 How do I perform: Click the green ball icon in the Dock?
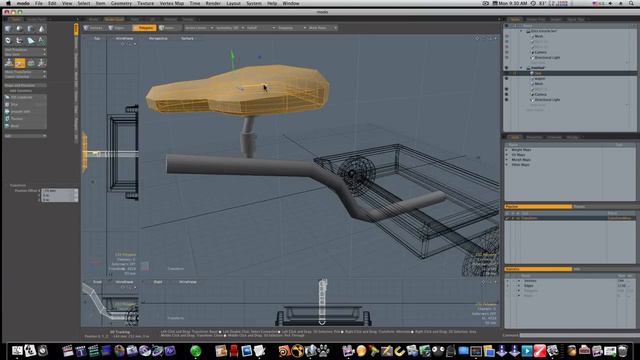(196, 351)
